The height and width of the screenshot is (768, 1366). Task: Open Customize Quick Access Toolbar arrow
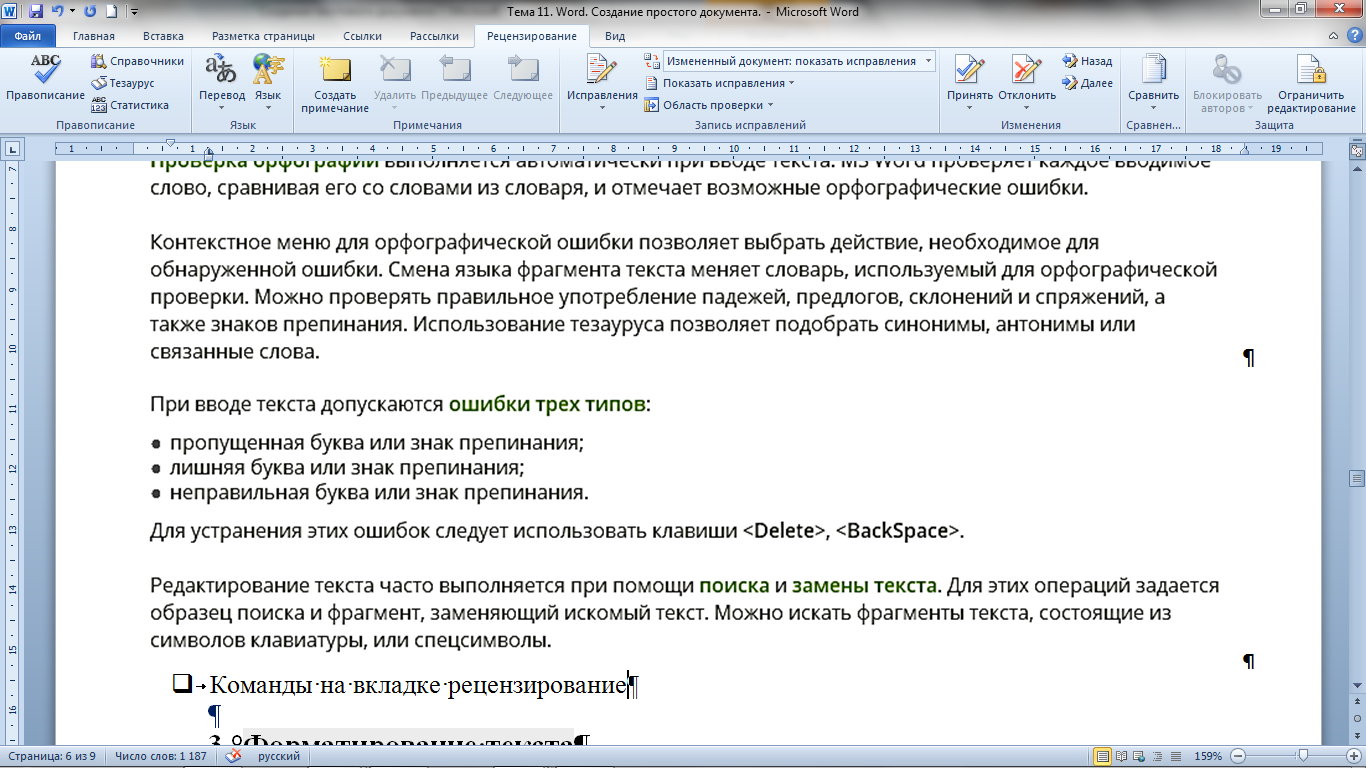[135, 13]
